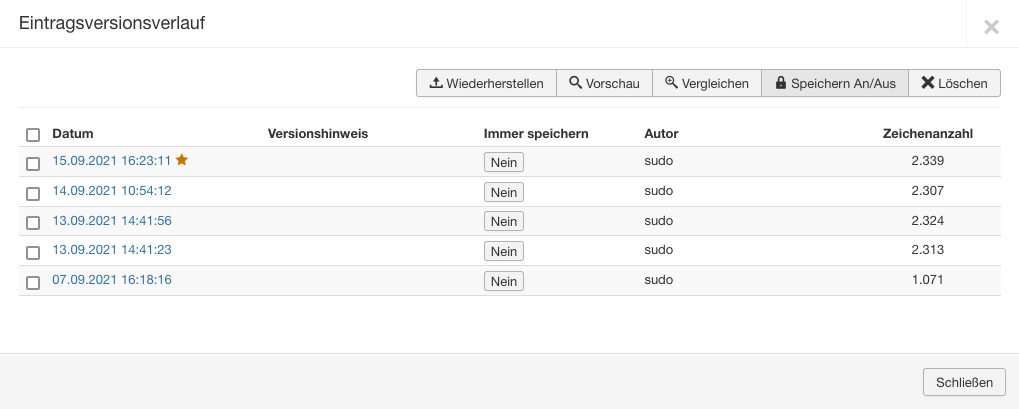The image size is (1019, 409).
Task: Switch Nein button for 14.09.2021 version
Action: click(x=503, y=192)
